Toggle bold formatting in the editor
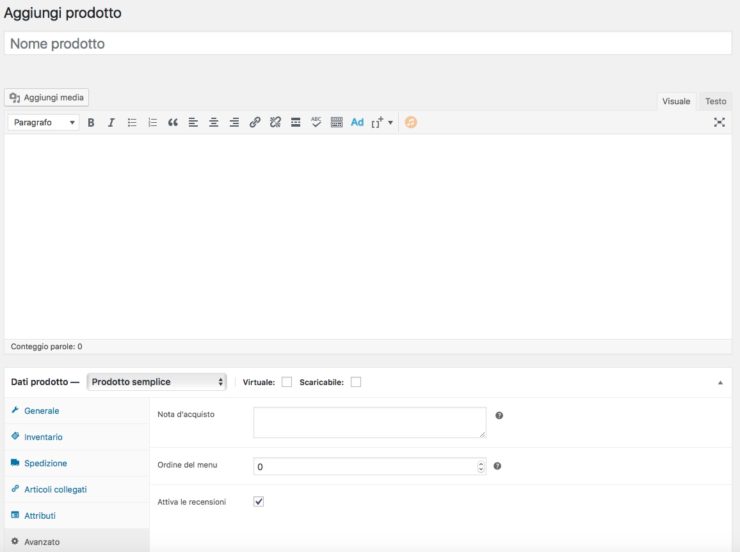740x552 pixels. pyautogui.click(x=91, y=123)
